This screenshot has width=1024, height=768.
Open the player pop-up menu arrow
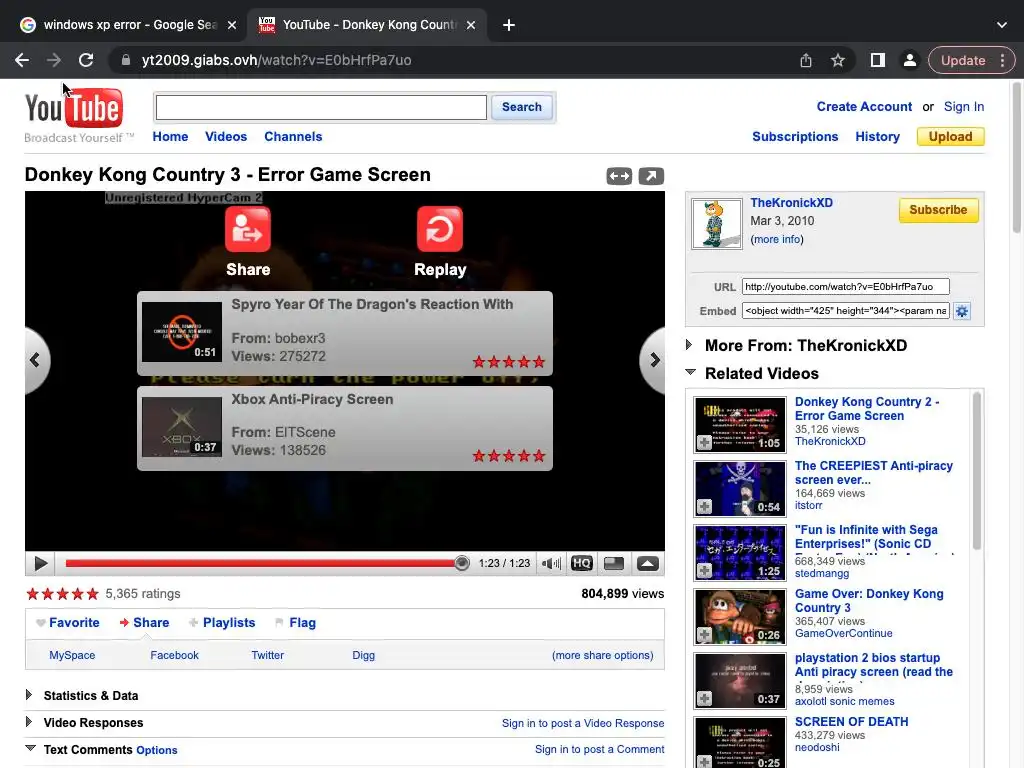coord(648,564)
